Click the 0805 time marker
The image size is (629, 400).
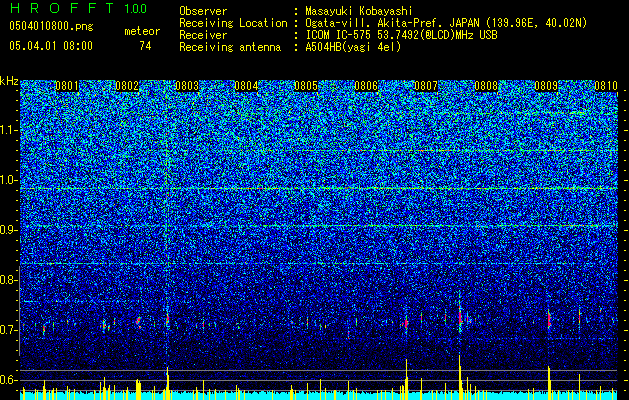[306, 86]
